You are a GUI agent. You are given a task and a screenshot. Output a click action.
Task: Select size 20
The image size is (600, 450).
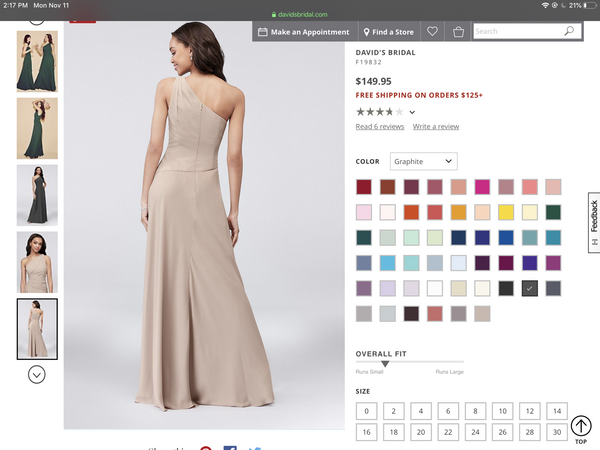click(421, 432)
